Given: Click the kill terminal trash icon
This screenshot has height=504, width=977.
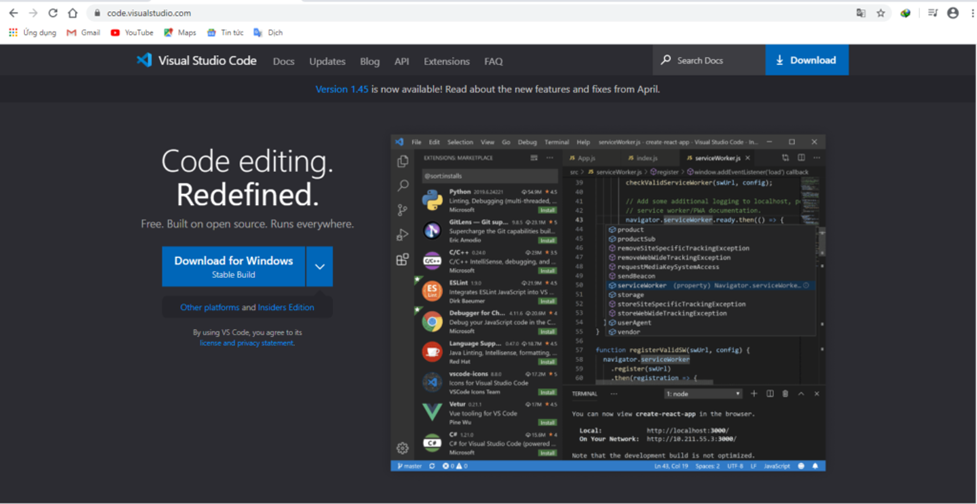Looking at the screenshot, I should (785, 394).
